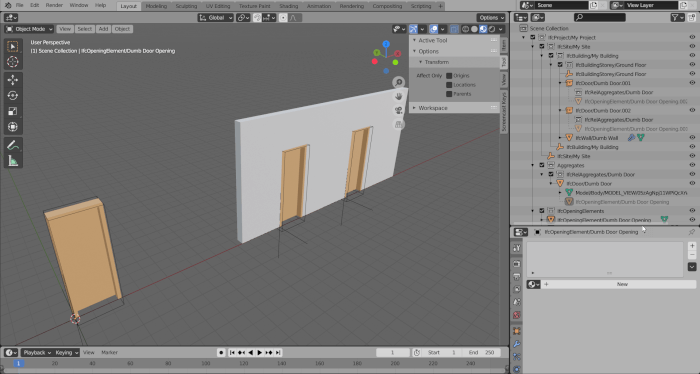Pick the Measure tool
The image size is (700, 374).
click(12, 161)
